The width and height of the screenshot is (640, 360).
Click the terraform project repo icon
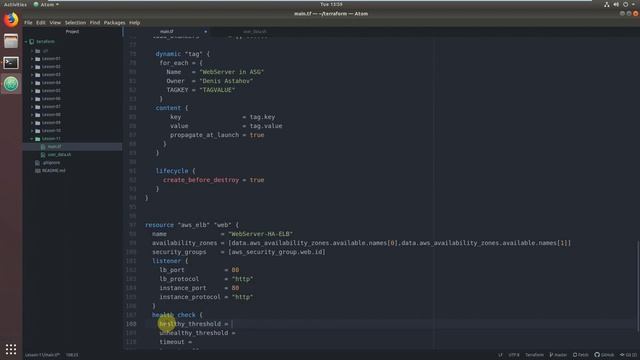coord(32,42)
